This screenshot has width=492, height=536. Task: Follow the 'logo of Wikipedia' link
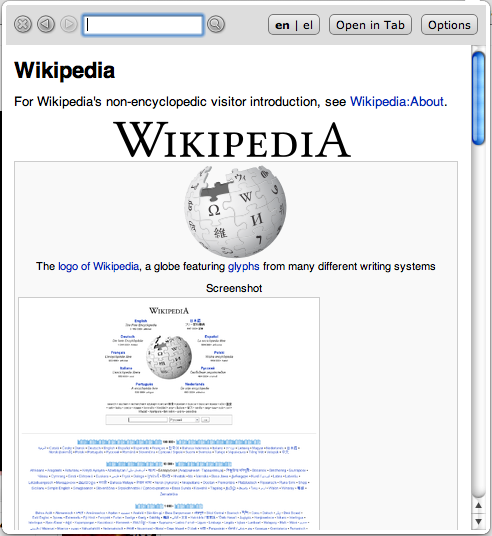pos(98,266)
